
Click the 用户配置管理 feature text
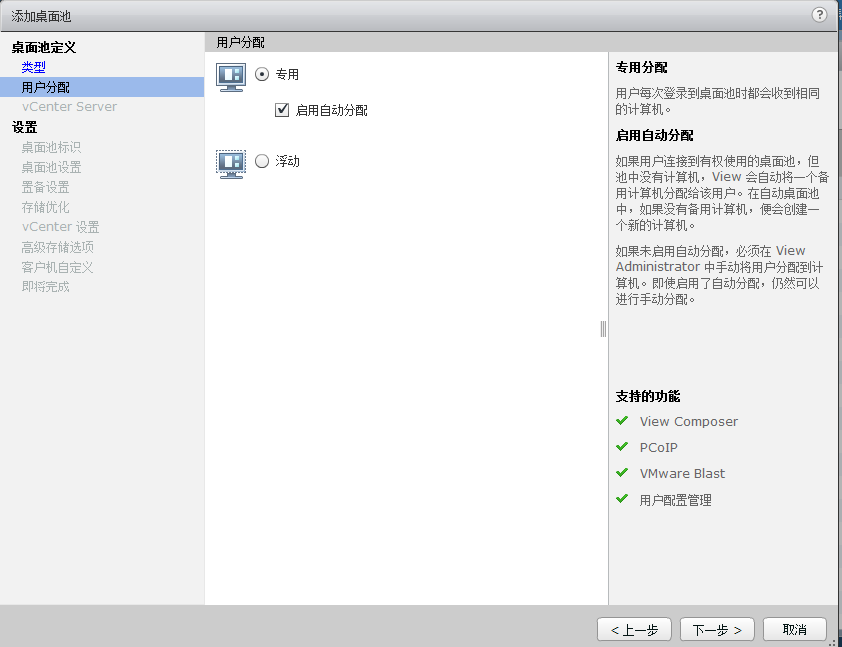[x=676, y=500]
